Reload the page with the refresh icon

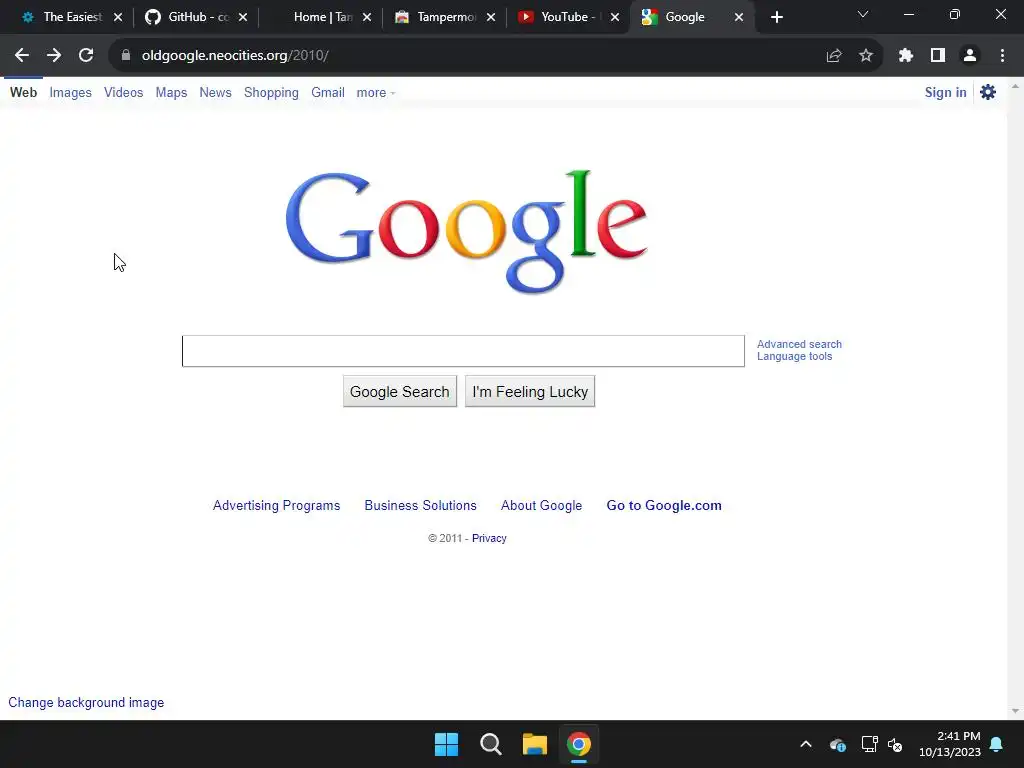coord(86,56)
